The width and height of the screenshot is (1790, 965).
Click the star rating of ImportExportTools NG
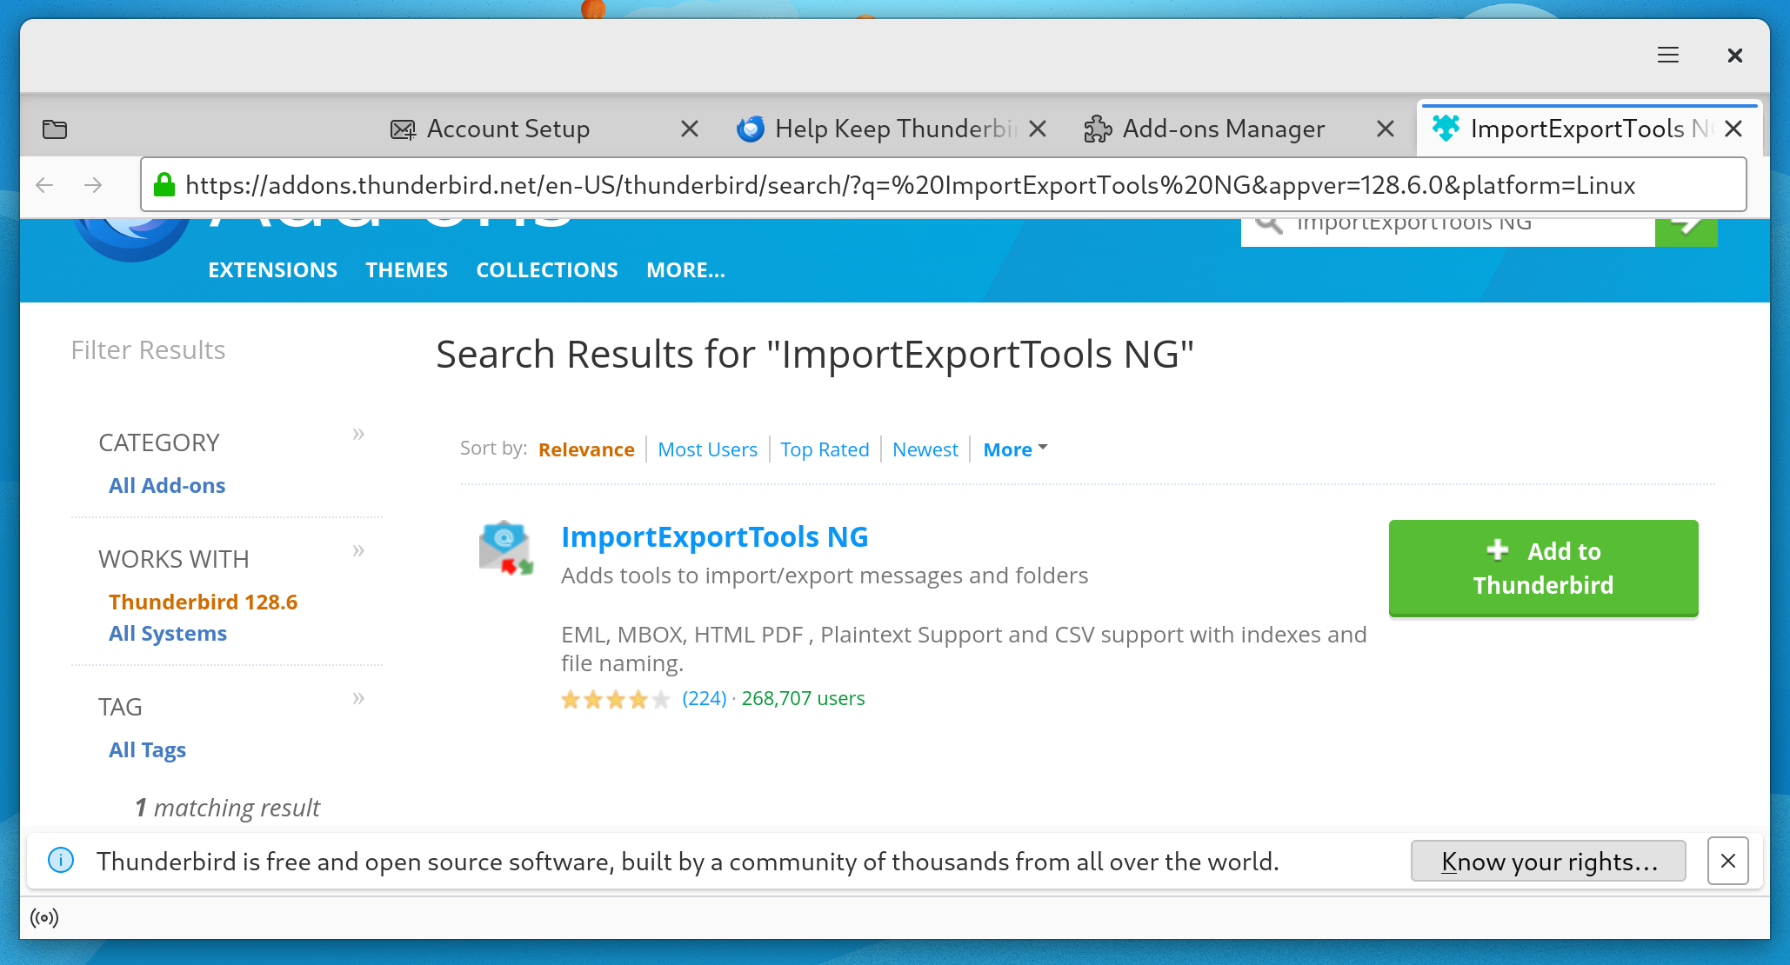(x=615, y=699)
